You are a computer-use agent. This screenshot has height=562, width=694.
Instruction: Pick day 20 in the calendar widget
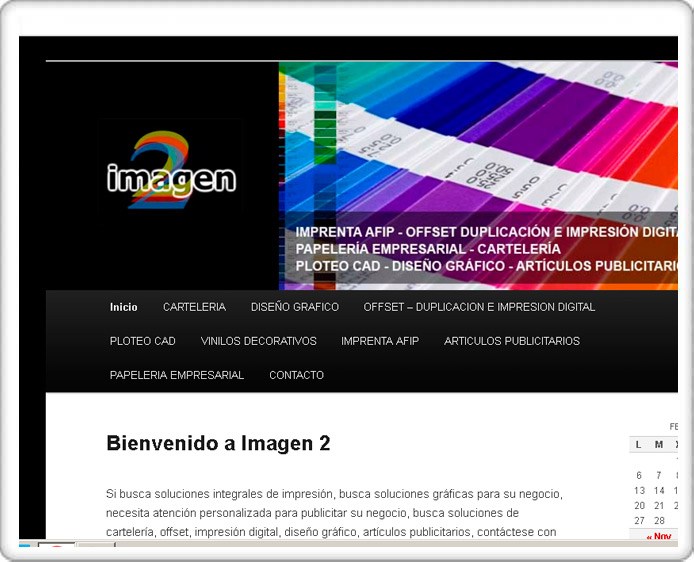[639, 506]
